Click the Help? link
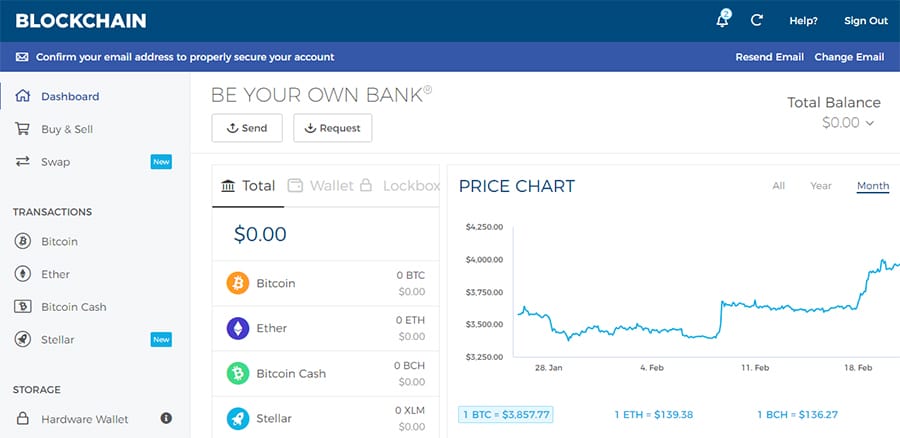 [x=804, y=21]
